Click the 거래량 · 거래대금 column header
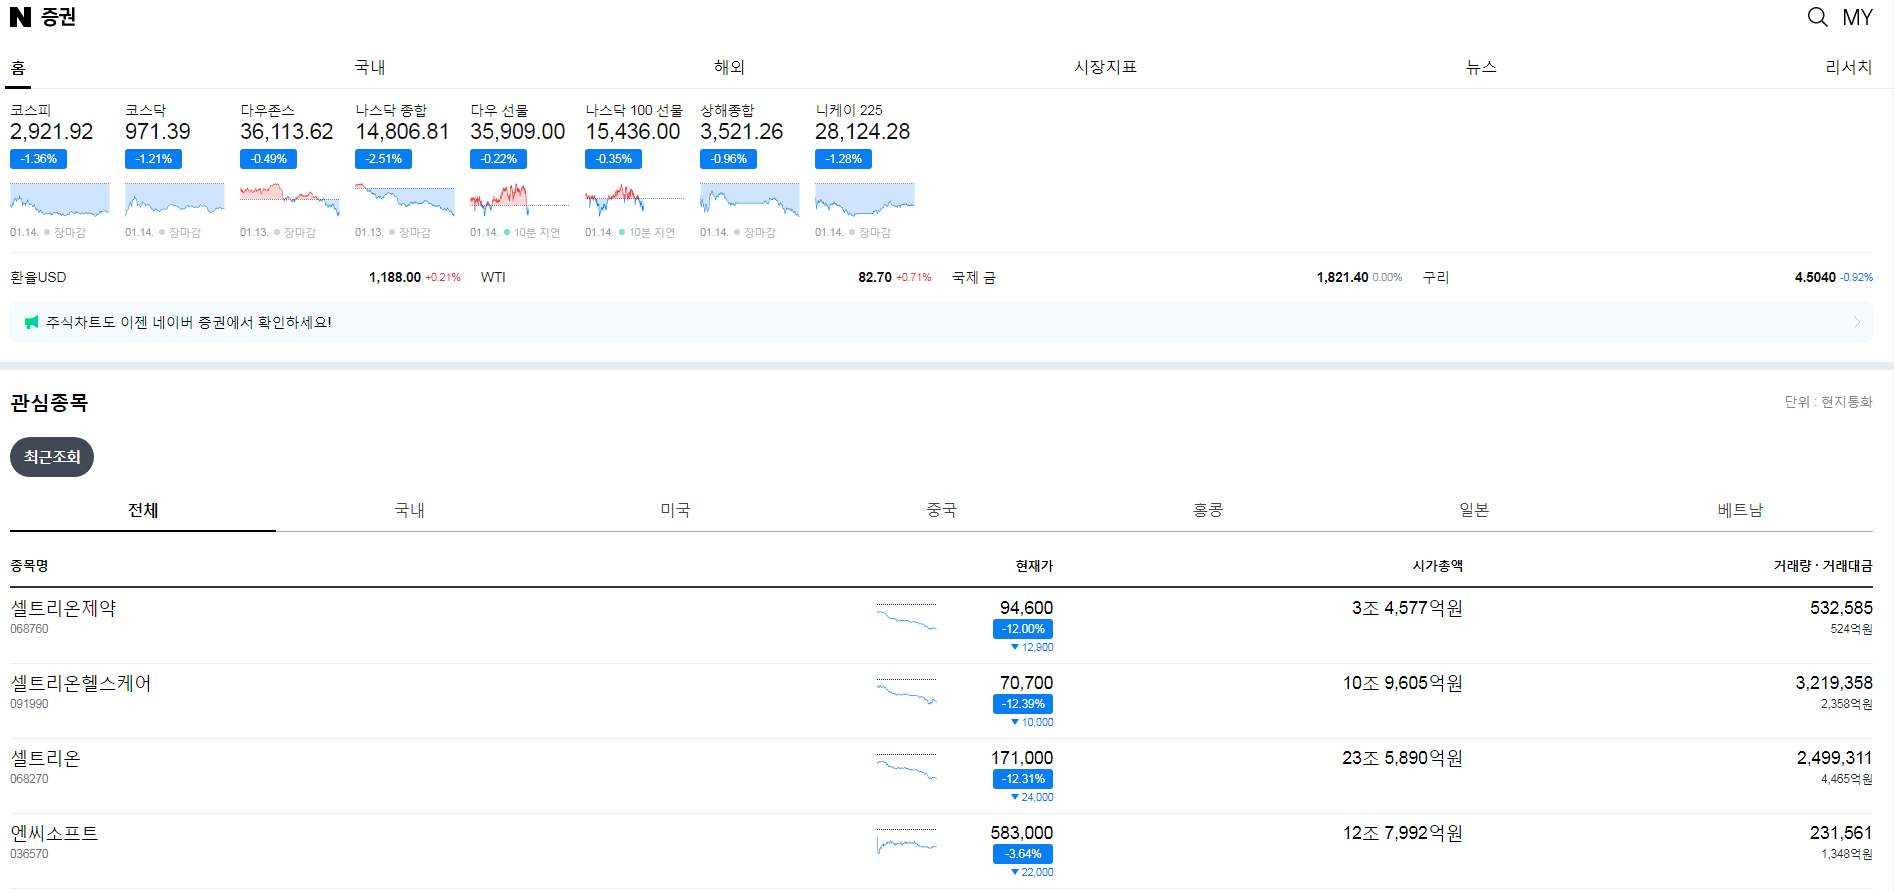The width and height of the screenshot is (1894, 891). pyautogui.click(x=1823, y=566)
